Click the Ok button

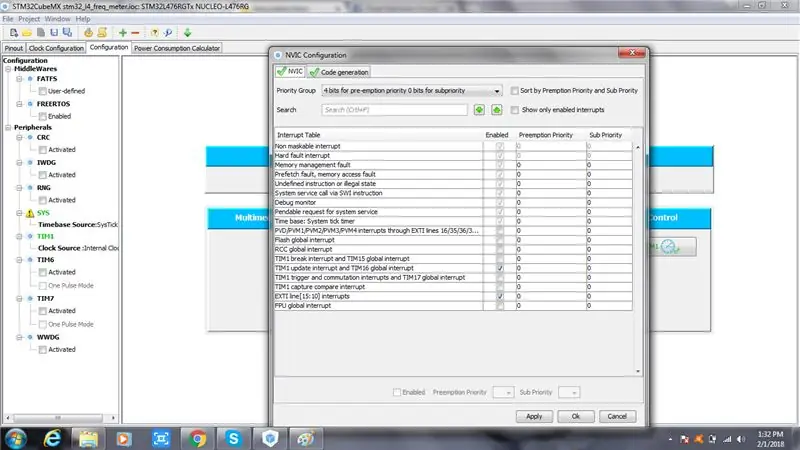point(576,416)
